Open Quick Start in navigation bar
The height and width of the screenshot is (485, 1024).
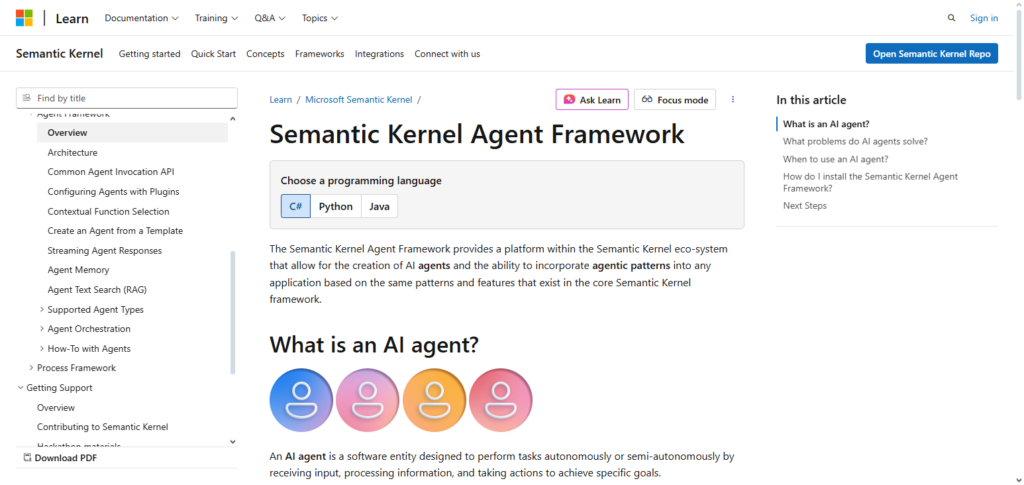214,54
